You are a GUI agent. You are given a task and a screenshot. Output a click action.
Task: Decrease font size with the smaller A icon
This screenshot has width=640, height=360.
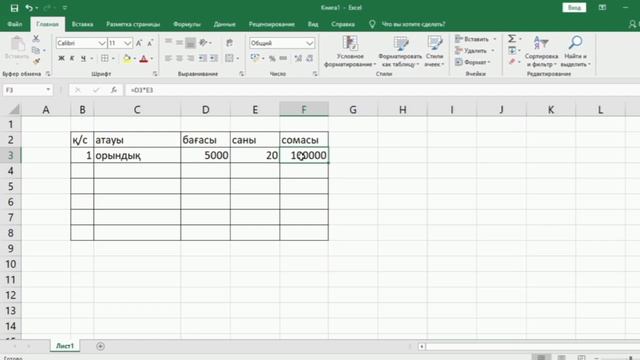pyautogui.click(x=150, y=43)
